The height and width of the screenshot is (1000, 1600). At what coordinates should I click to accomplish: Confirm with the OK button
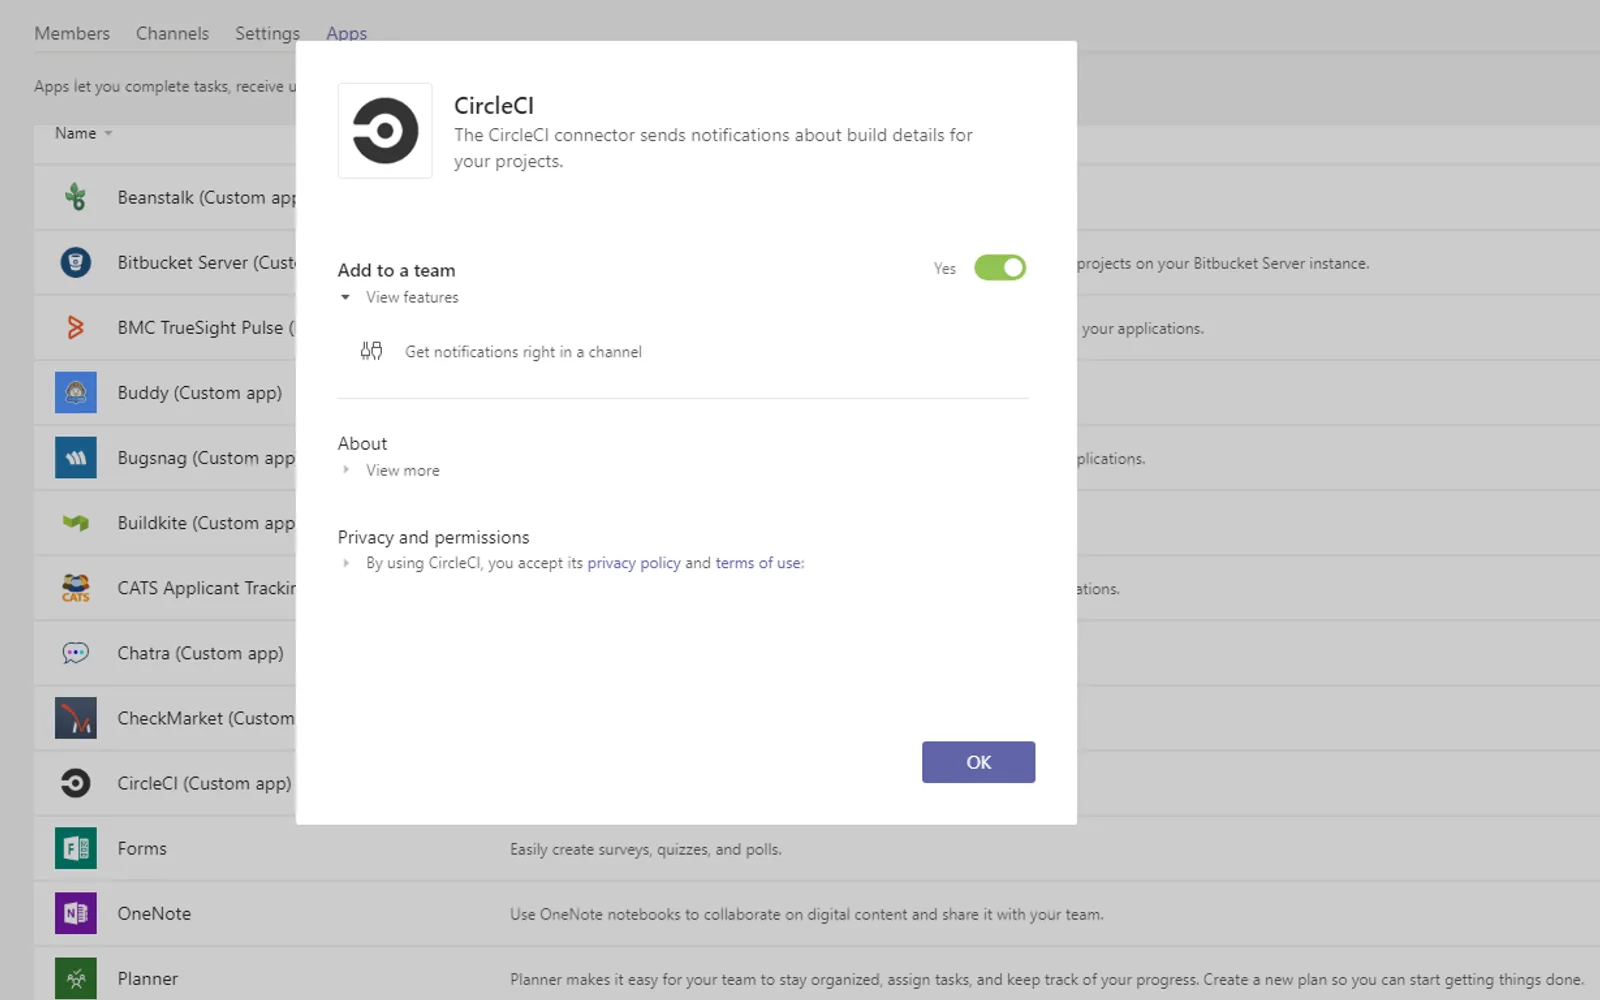click(978, 762)
